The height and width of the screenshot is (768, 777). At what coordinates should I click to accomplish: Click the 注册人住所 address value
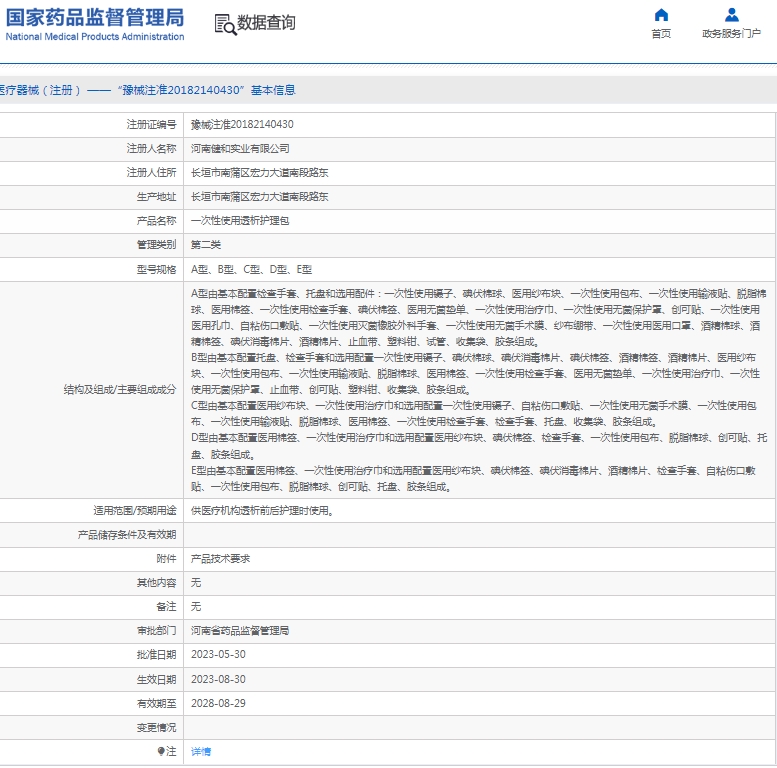point(260,172)
